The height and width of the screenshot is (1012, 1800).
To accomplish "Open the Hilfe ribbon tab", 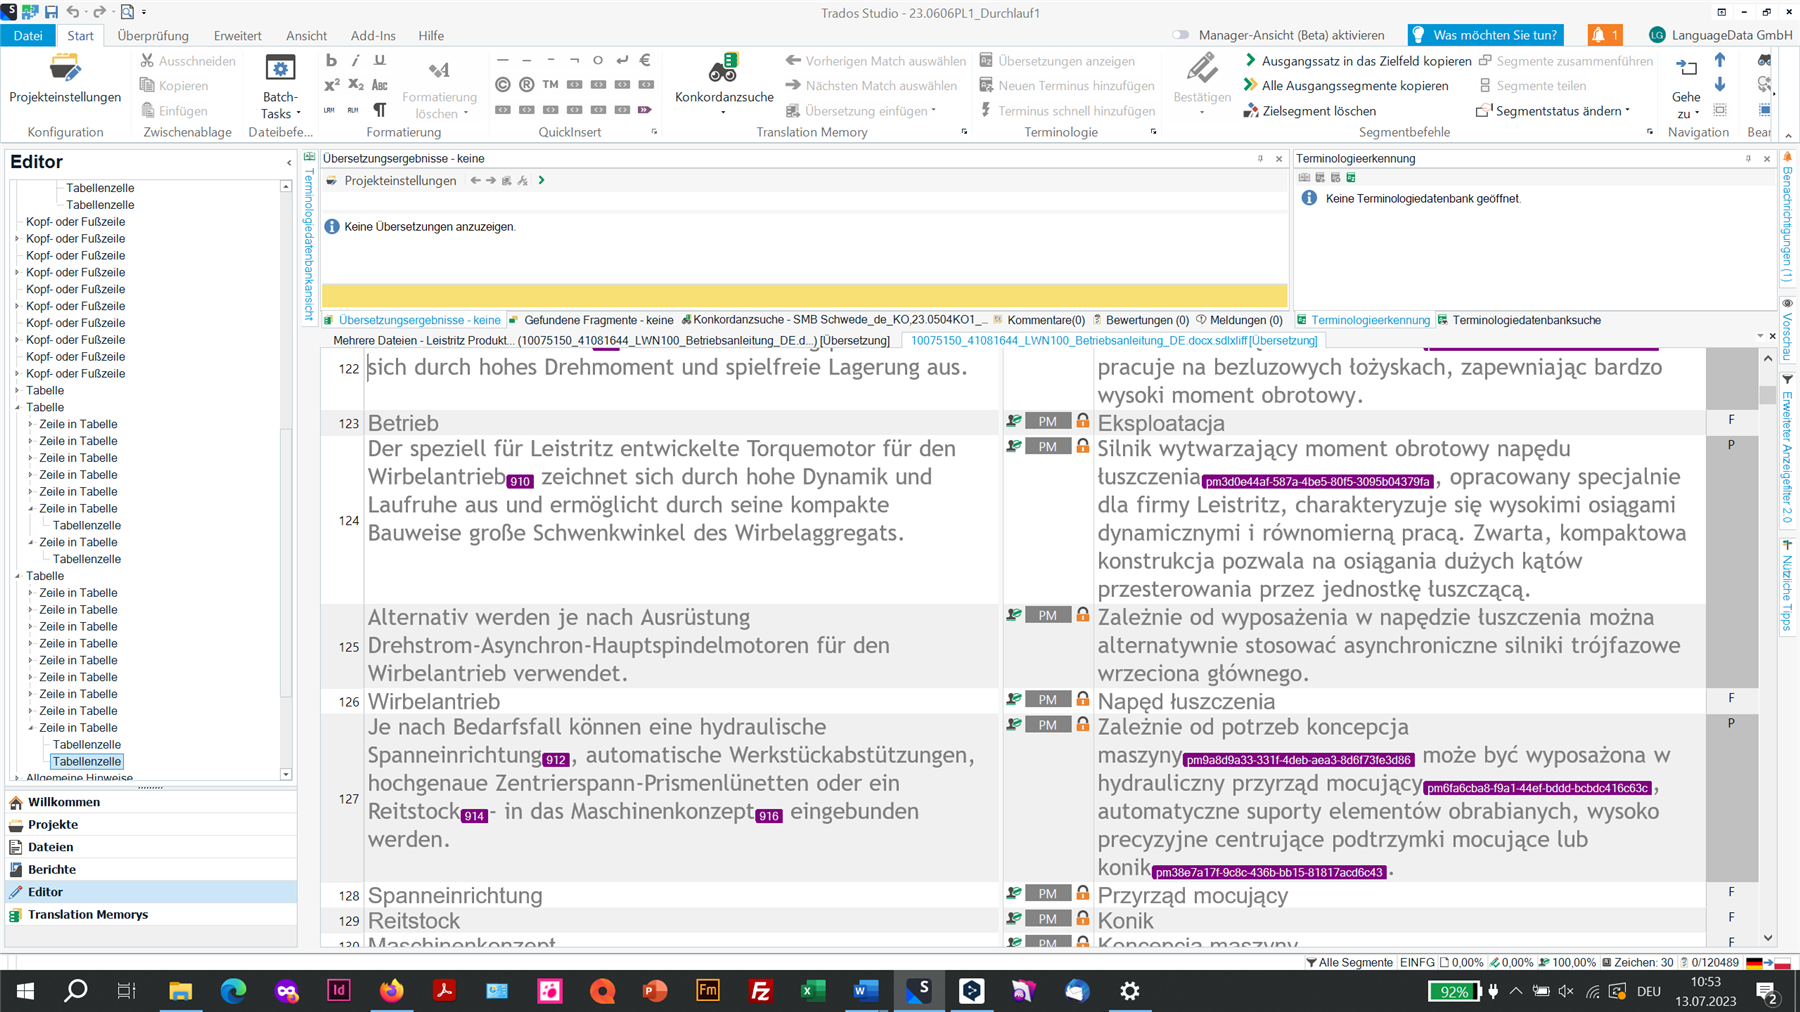I will tap(431, 35).
